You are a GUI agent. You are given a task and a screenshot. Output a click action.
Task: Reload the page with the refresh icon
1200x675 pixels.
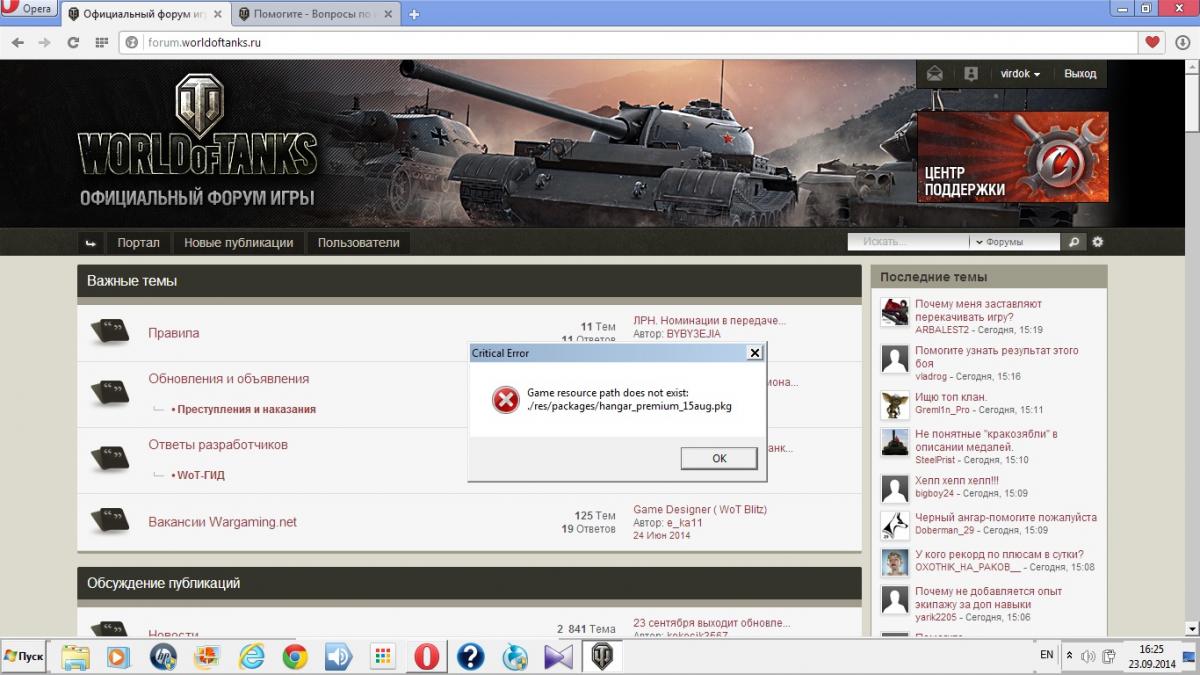coord(72,43)
